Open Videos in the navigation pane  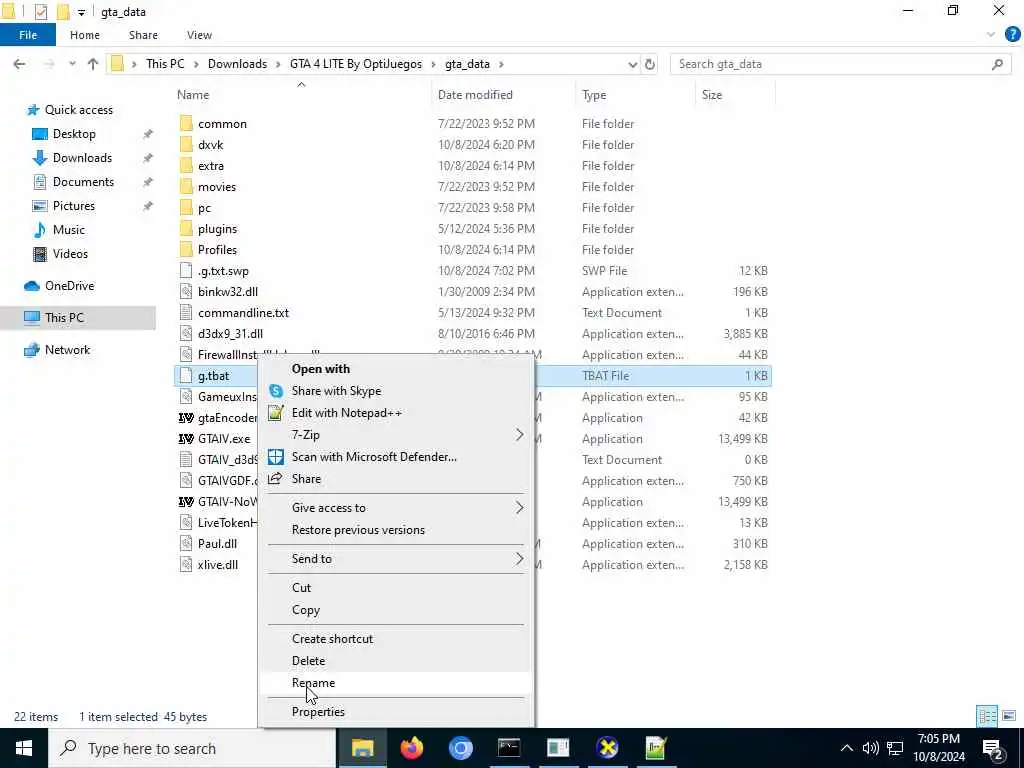pyautogui.click(x=70, y=254)
